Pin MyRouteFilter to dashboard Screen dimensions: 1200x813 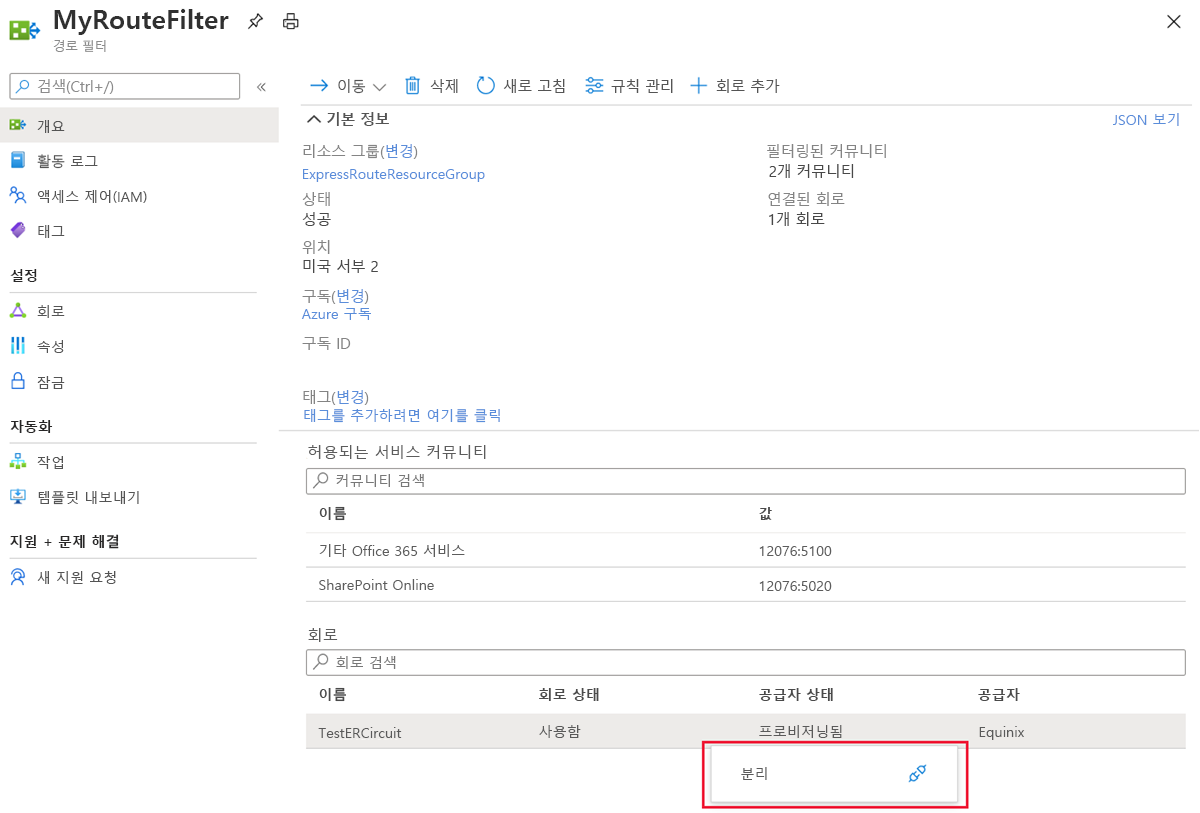tap(256, 21)
